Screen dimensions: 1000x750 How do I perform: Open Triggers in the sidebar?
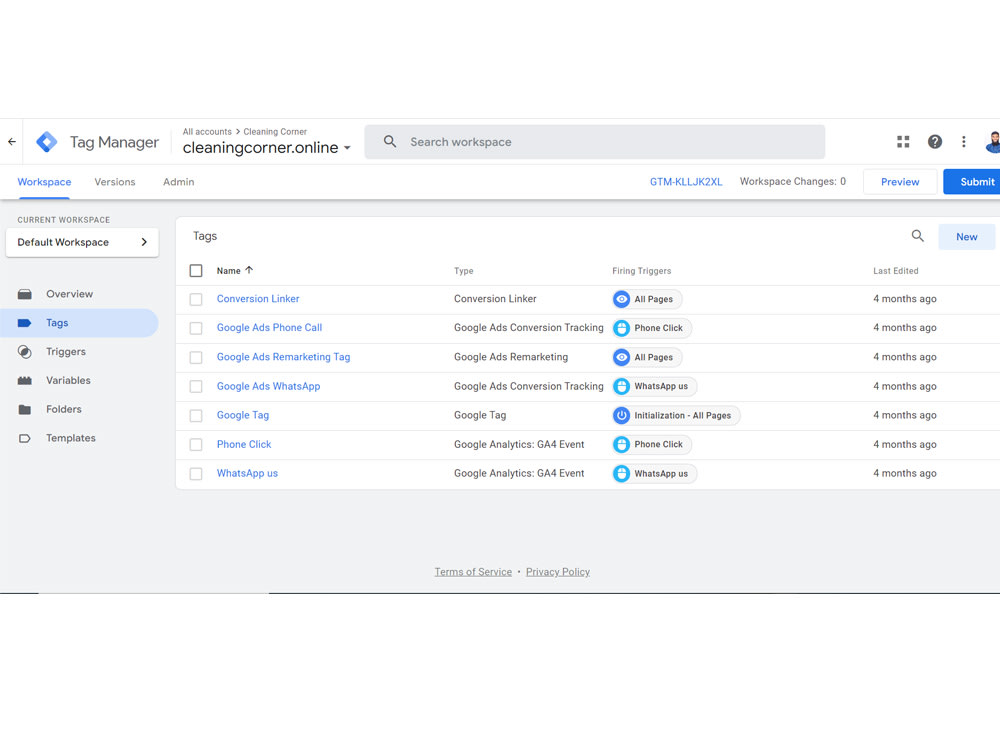66,351
